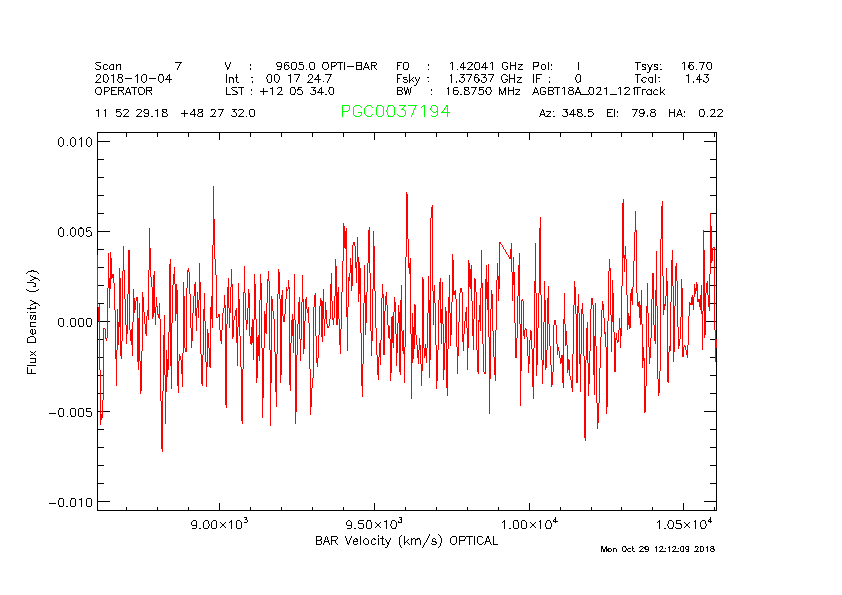Click the 0.000 y-axis tick label
Viewport: 842px width, 595px height.
73,322
